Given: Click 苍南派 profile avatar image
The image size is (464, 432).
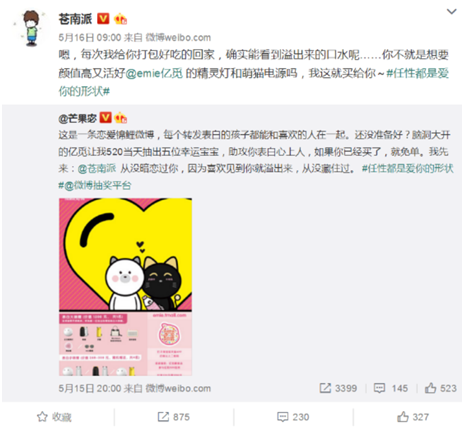Looking at the screenshot, I should (x=32, y=28).
